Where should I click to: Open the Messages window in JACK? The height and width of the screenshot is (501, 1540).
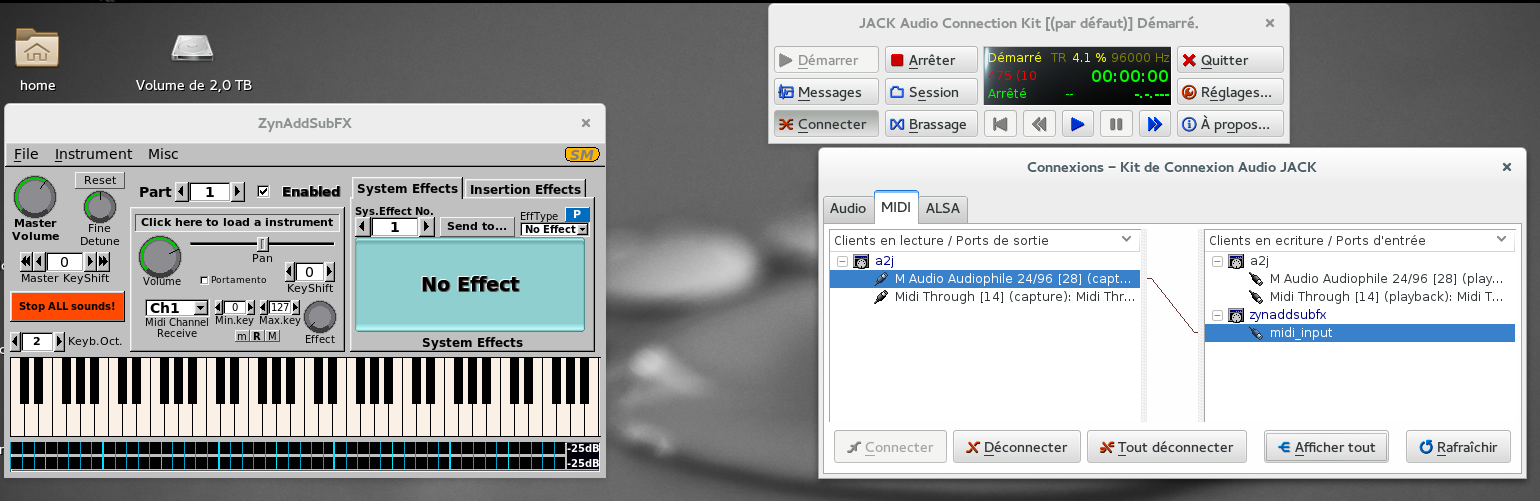point(825,92)
